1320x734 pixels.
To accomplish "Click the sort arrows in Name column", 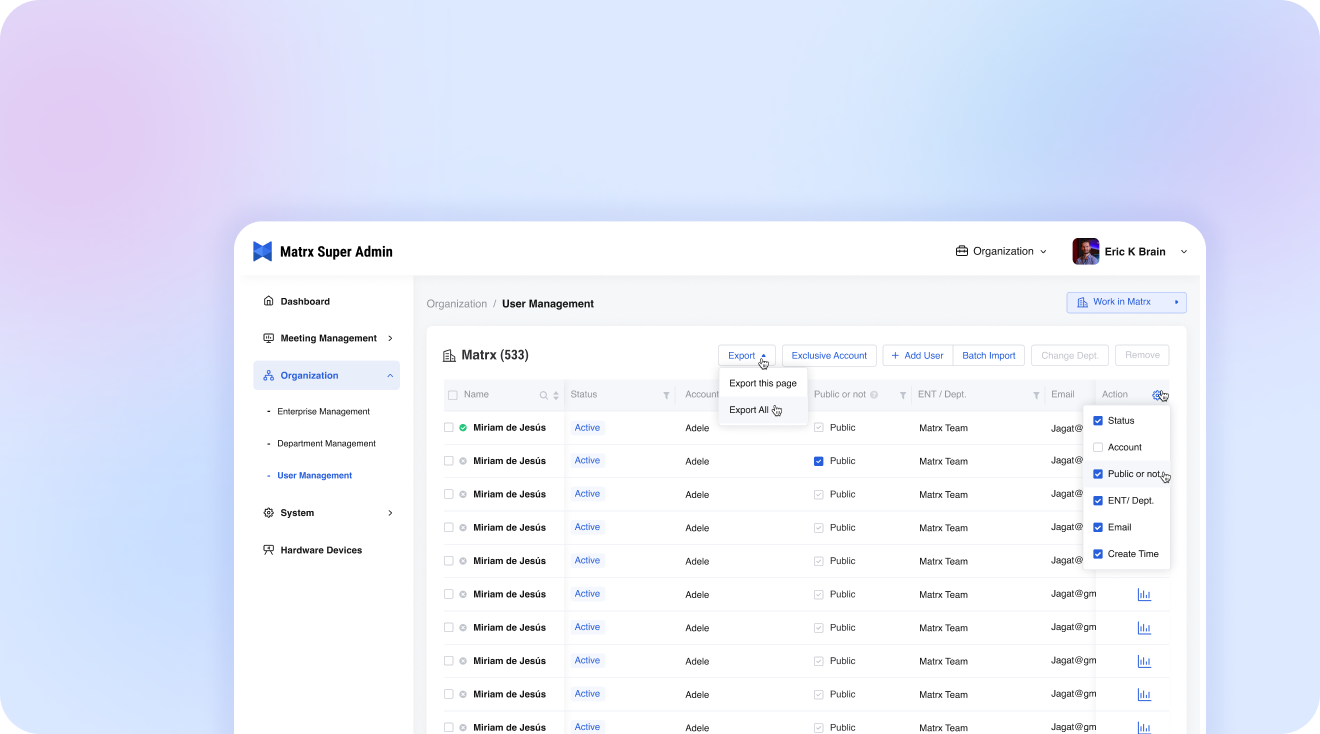I will [556, 395].
